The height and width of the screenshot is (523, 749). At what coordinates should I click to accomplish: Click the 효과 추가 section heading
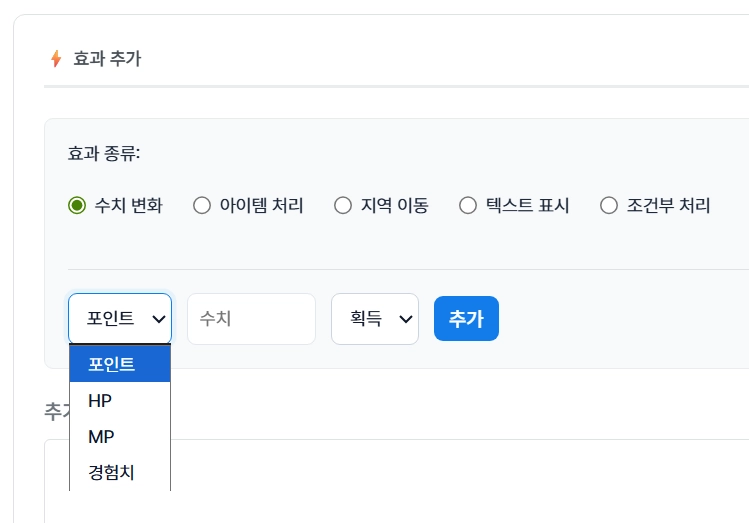click(x=107, y=59)
